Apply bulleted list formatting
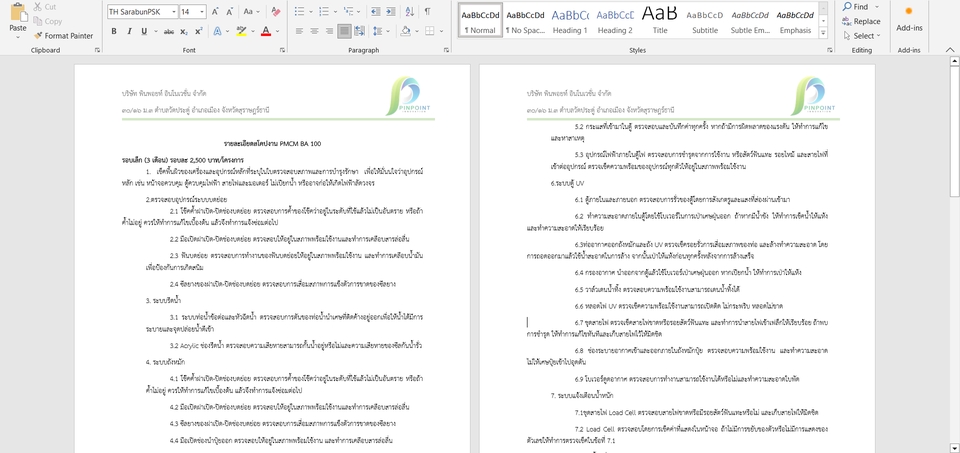The height and width of the screenshot is (453, 960). (x=299, y=12)
